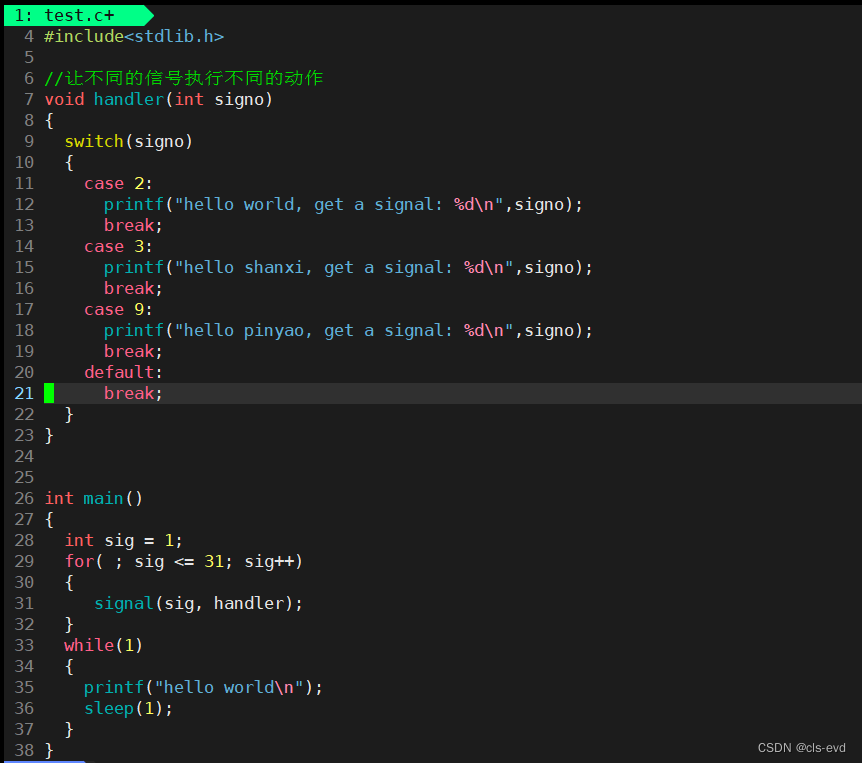Viewport: 862px width, 763px height.
Task: Click the for loop header on line 29
Action: [184, 562]
